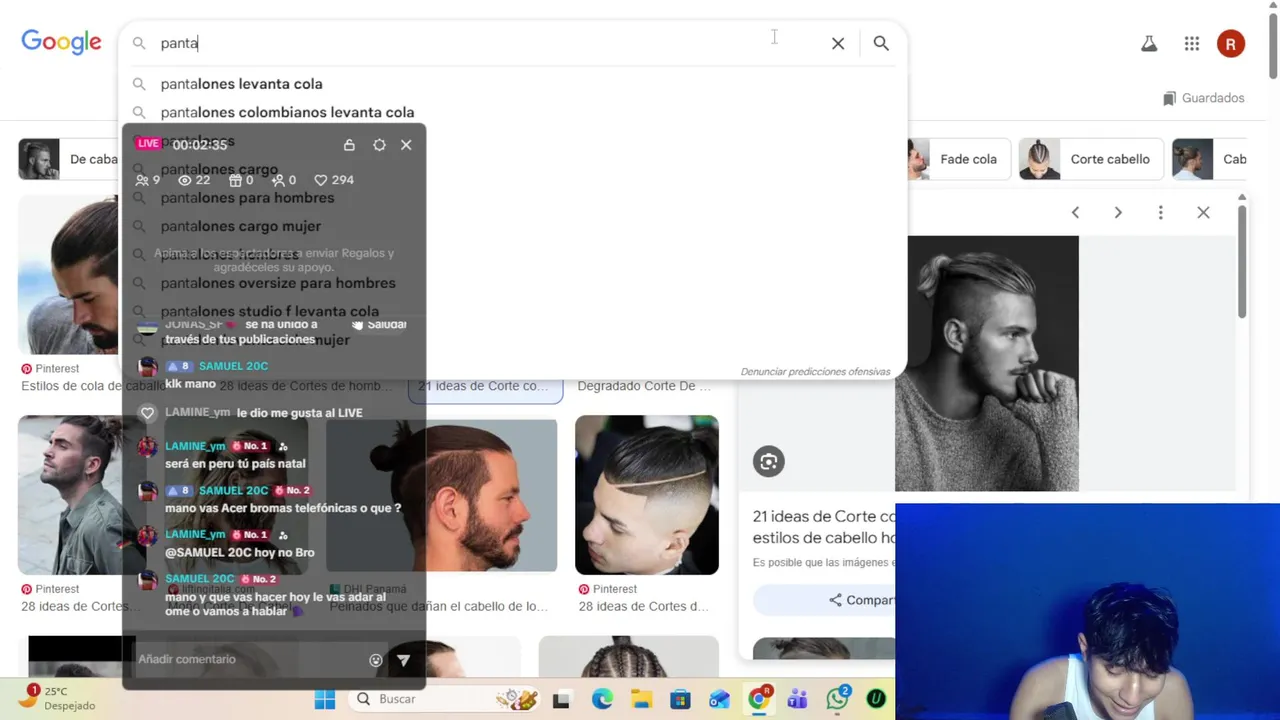
Task: Open Outlook from taskbar
Action: (719, 700)
